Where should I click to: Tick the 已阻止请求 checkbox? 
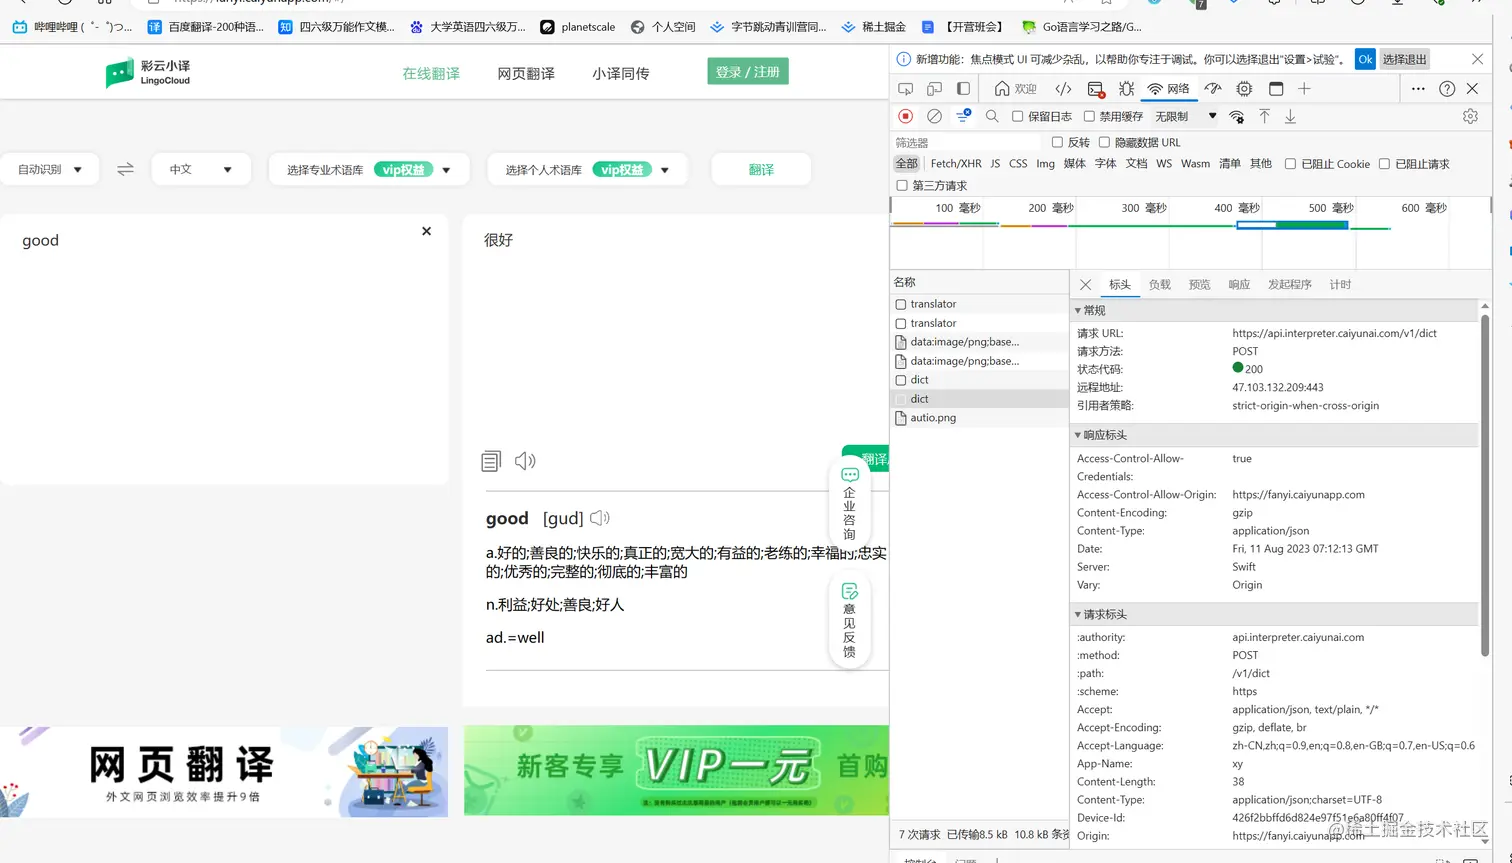click(x=1384, y=164)
